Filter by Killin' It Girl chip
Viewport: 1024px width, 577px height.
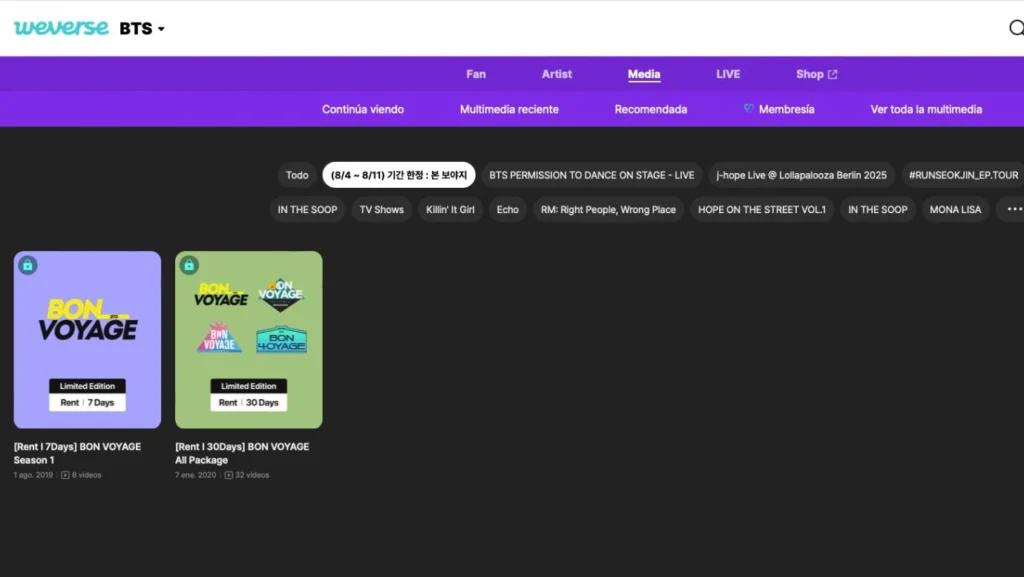tap(450, 210)
